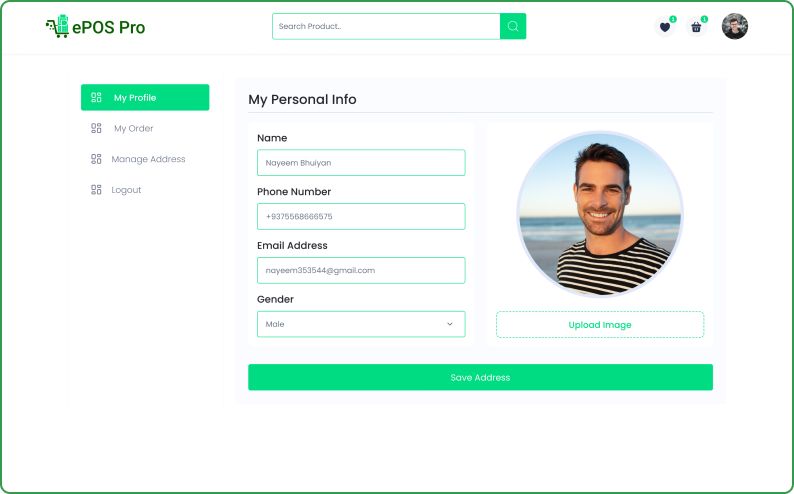Click the grid icon beside My Order

pos(96,128)
